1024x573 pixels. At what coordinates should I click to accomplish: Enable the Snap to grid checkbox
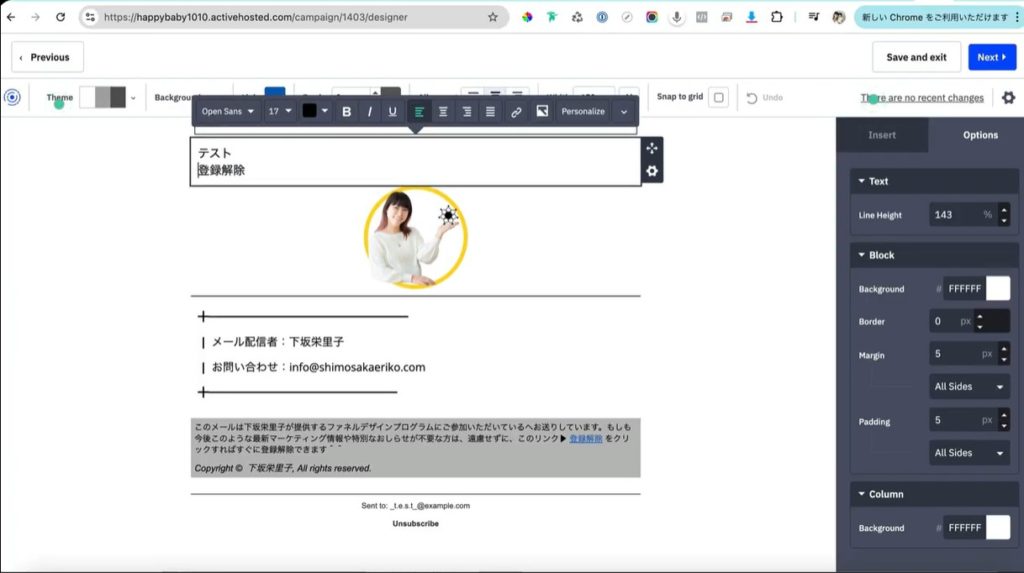coord(718,98)
